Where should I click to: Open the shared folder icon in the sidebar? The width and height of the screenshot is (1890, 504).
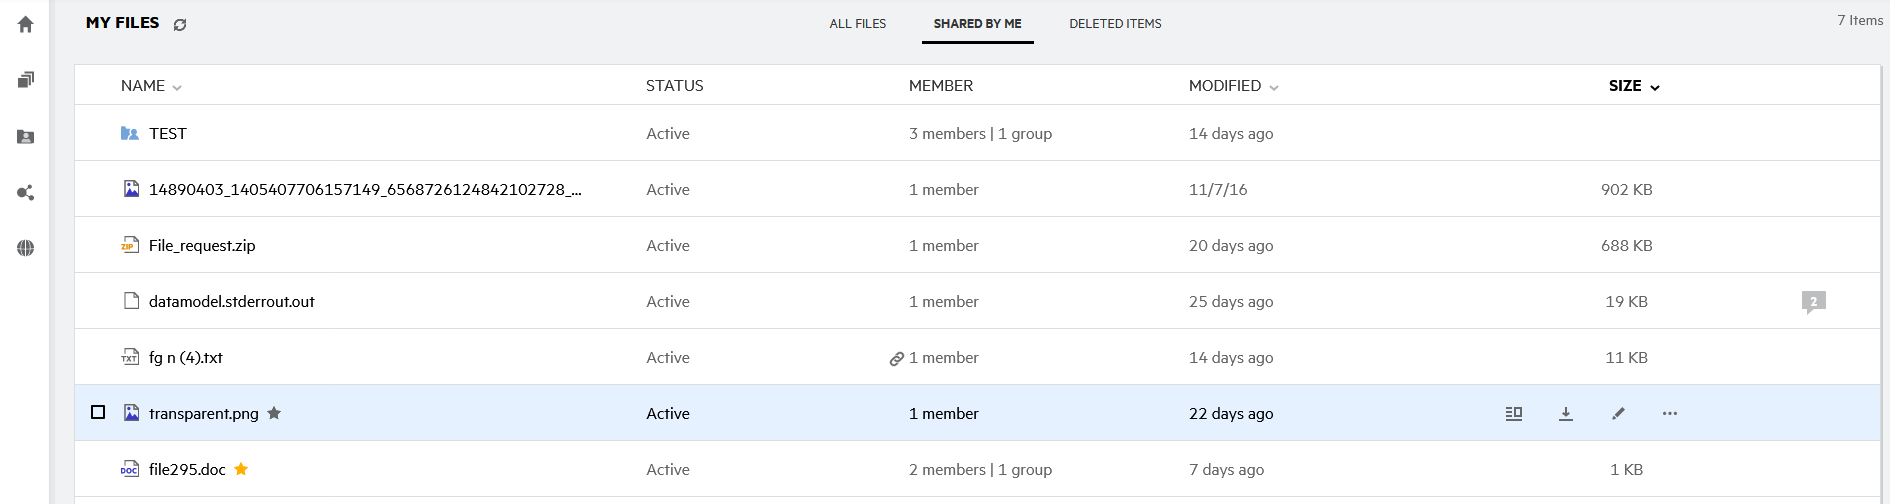click(26, 136)
